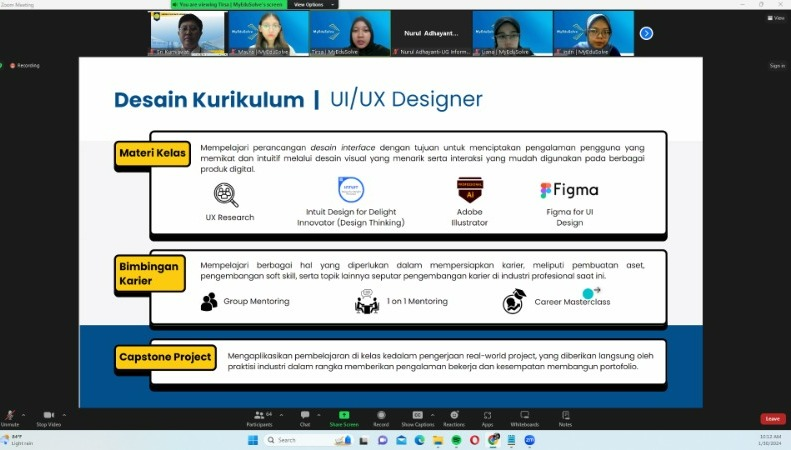Image resolution: width=791 pixels, height=450 pixels.
Task: Click the Recording indicator
Action: [25, 66]
